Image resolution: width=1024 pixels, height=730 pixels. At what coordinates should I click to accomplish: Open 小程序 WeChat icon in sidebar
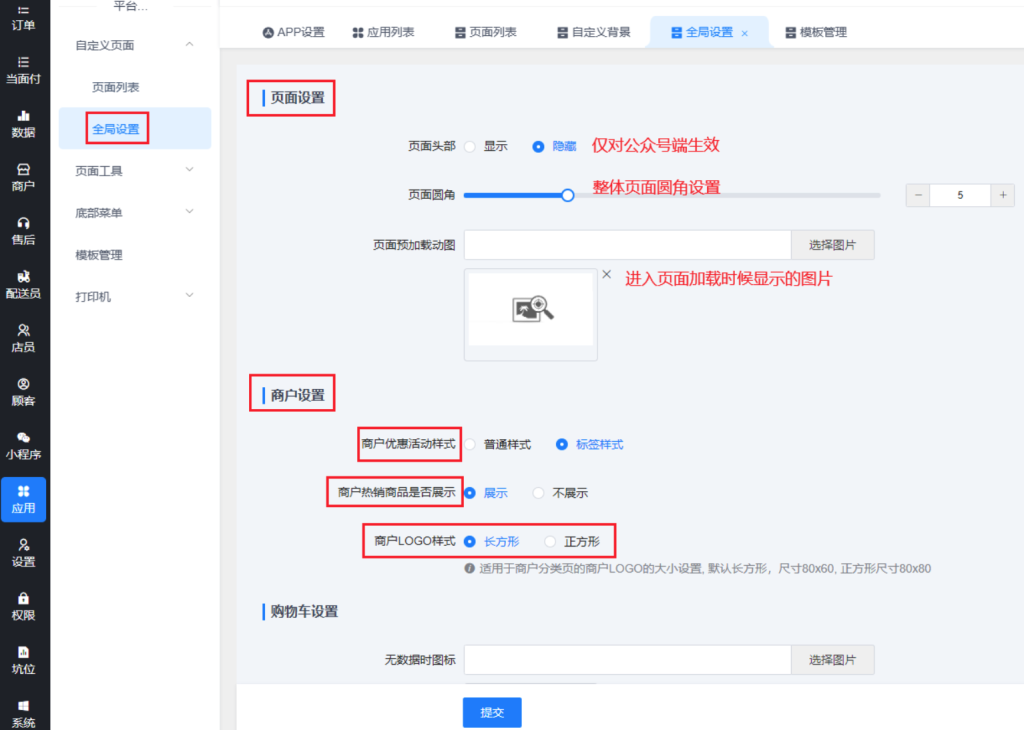(23, 445)
